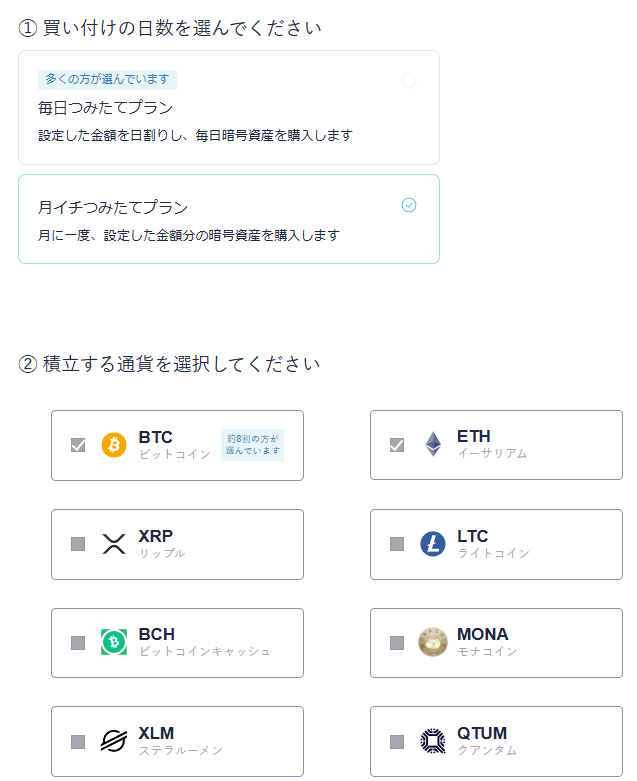Click the XRP Ripple logo icon
Screen dimensions: 637x781
pos(114,544)
